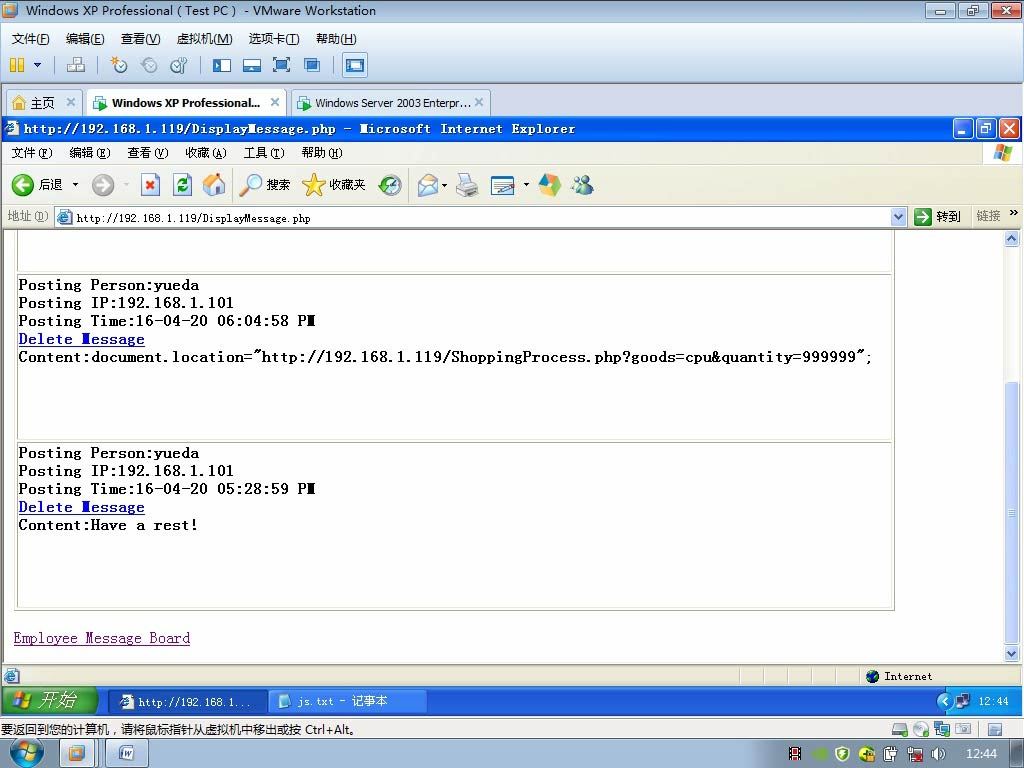Screen dimensions: 1024x768
Task: Switch to VMware Unity mode icon
Action: coord(312,65)
